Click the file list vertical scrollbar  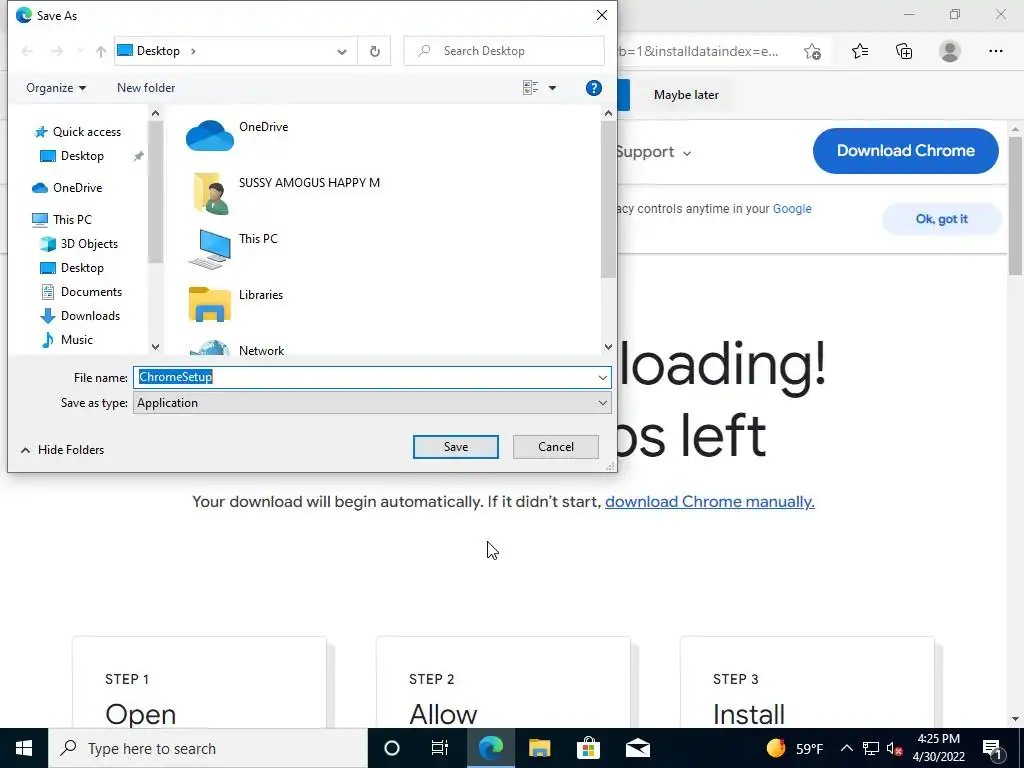click(608, 199)
